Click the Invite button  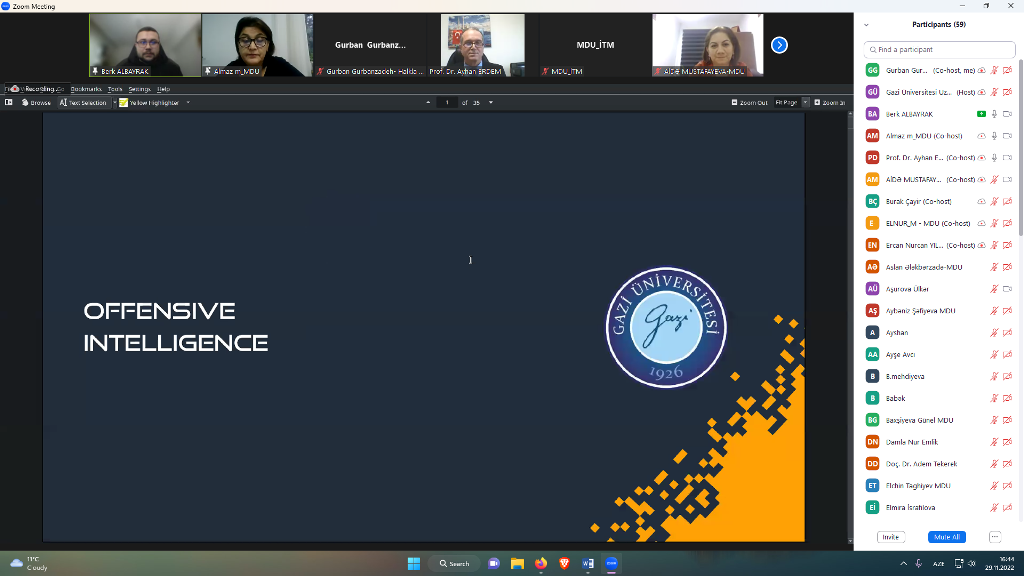coord(890,537)
